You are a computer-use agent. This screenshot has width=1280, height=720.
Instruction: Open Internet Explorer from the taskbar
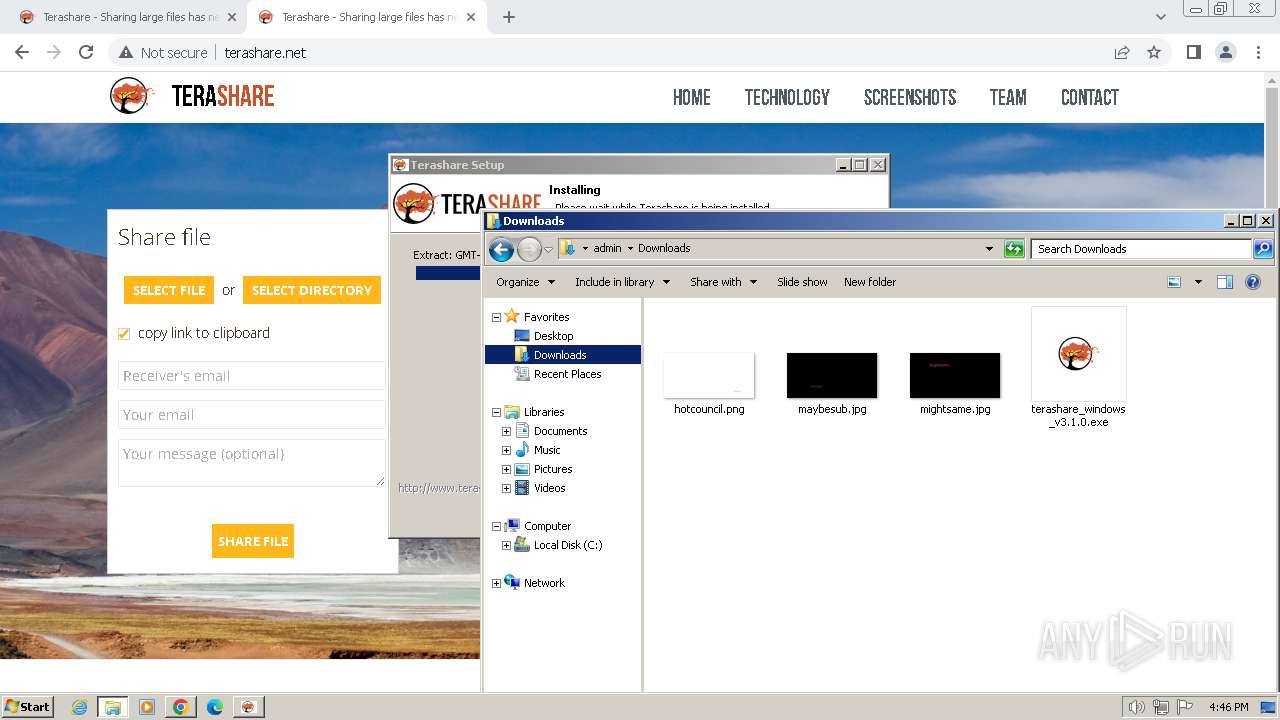tap(80, 707)
